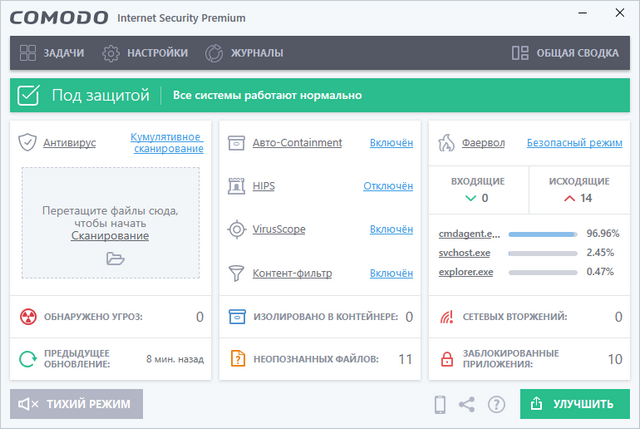Click the "Сканирование" link in drop zone

coord(110,236)
